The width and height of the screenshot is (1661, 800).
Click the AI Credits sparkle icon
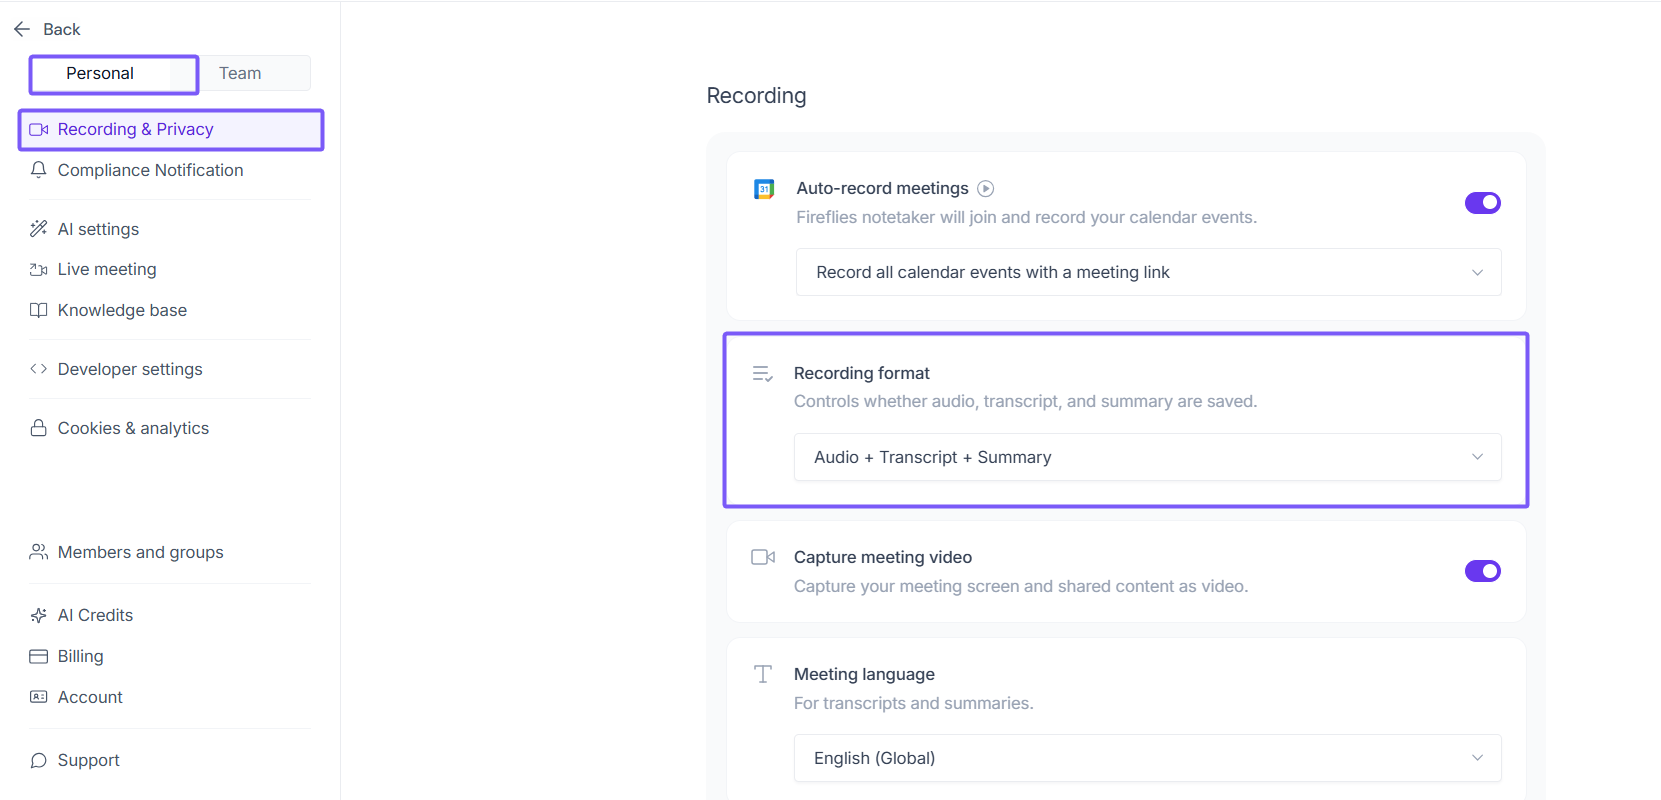click(39, 615)
